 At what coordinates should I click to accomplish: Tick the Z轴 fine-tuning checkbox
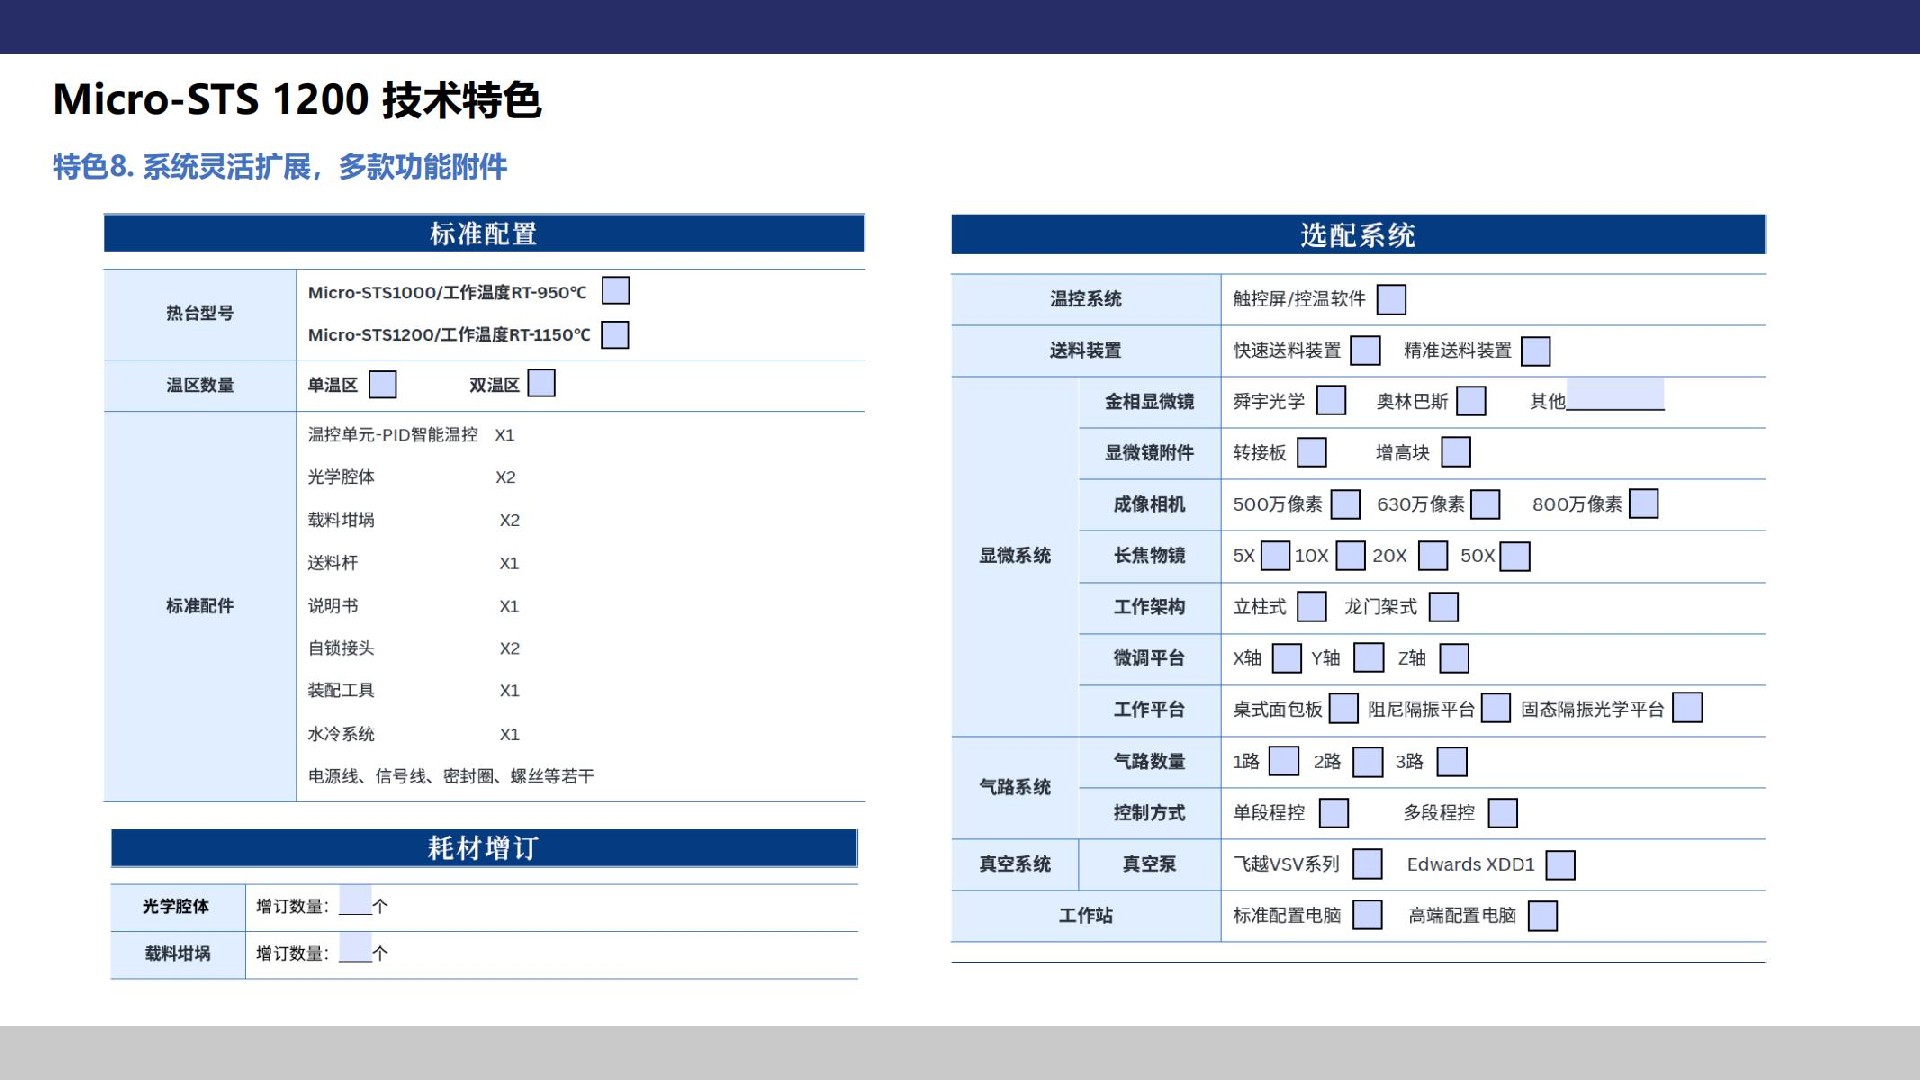click(x=1454, y=658)
